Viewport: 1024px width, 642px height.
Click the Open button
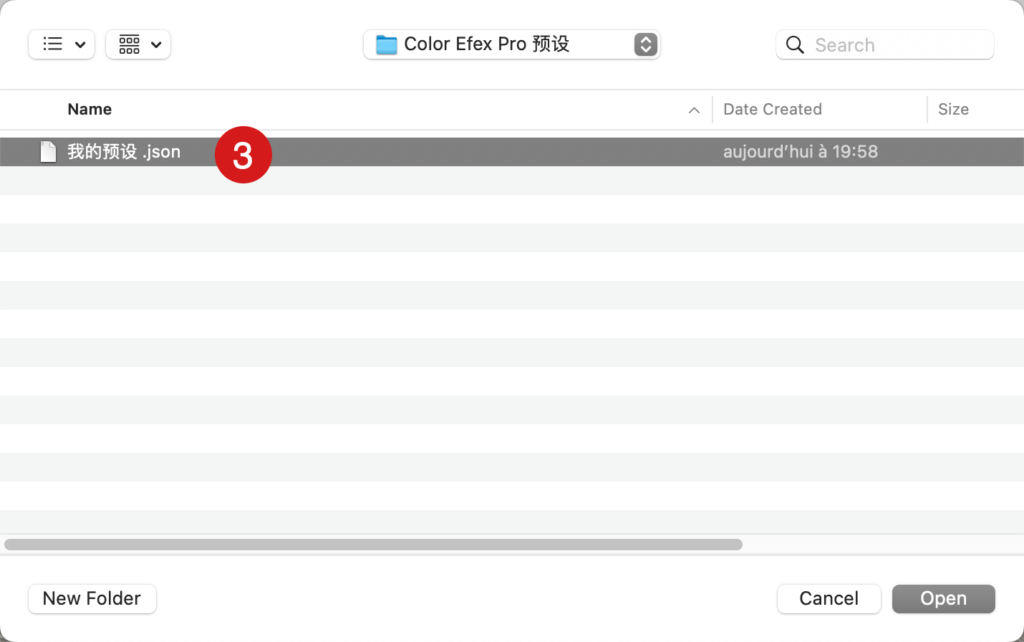click(x=943, y=598)
